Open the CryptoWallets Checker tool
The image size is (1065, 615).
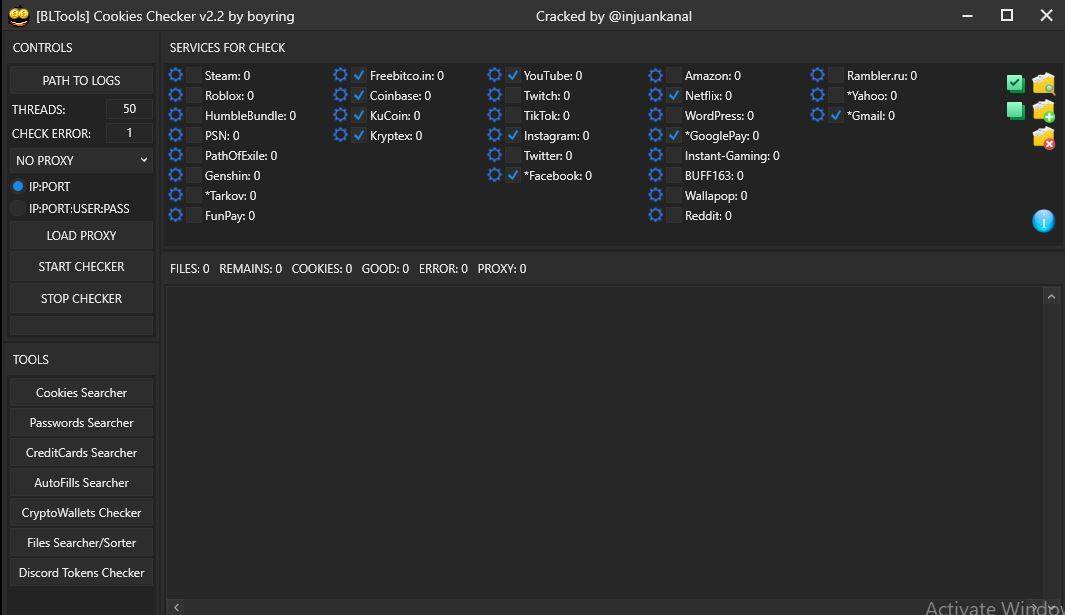[x=81, y=512]
